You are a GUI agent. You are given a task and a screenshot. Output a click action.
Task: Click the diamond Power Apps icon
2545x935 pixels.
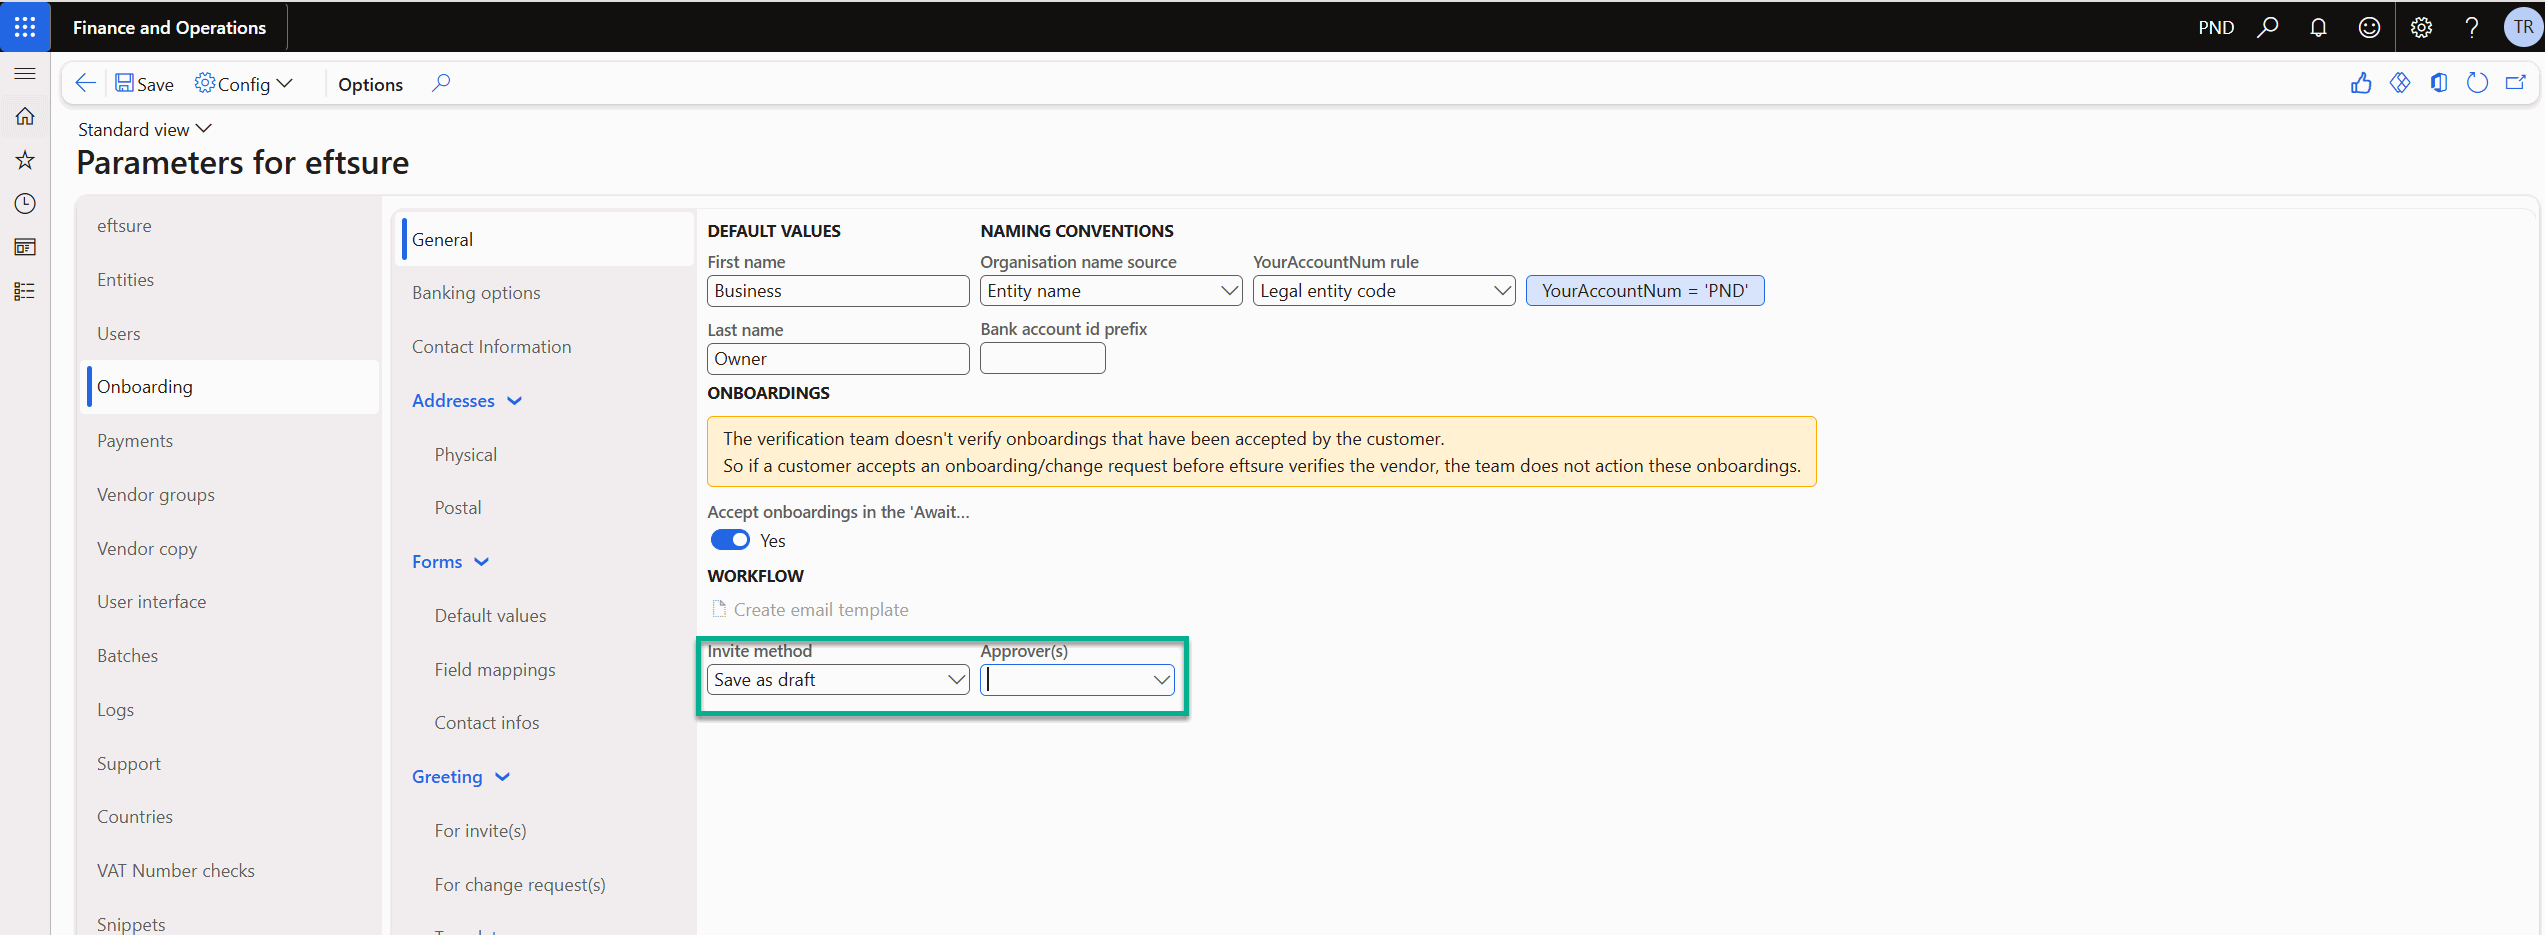[x=2400, y=83]
